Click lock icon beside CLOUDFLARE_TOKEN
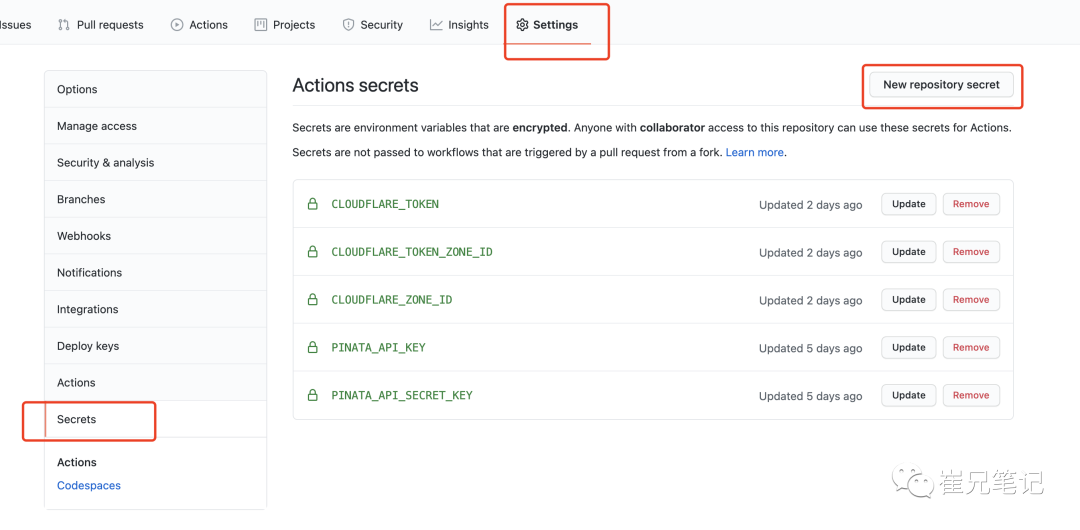Viewport: 1080px width, 530px height. tap(312, 204)
